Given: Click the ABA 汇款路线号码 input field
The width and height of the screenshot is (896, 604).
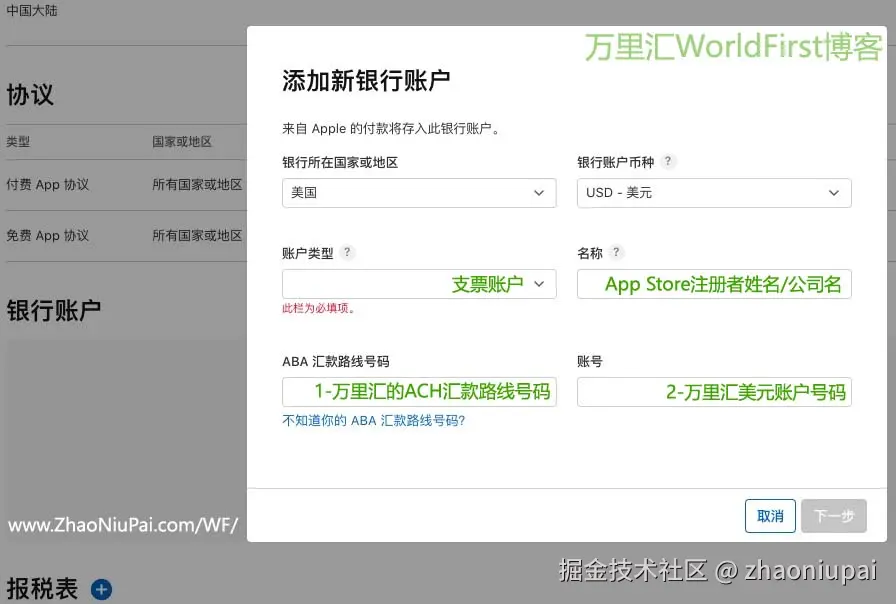Looking at the screenshot, I should coord(419,391).
